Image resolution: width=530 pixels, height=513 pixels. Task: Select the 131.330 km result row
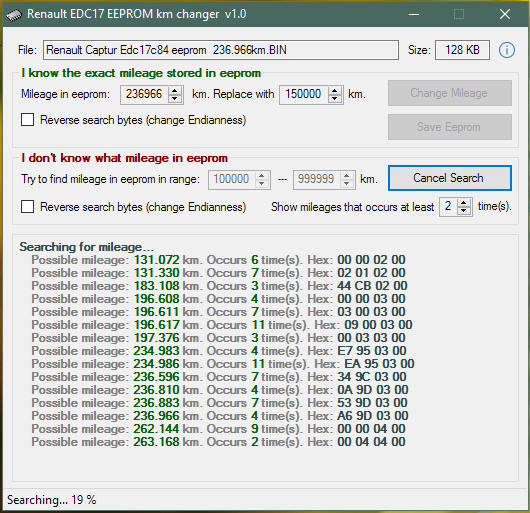(x=218, y=273)
